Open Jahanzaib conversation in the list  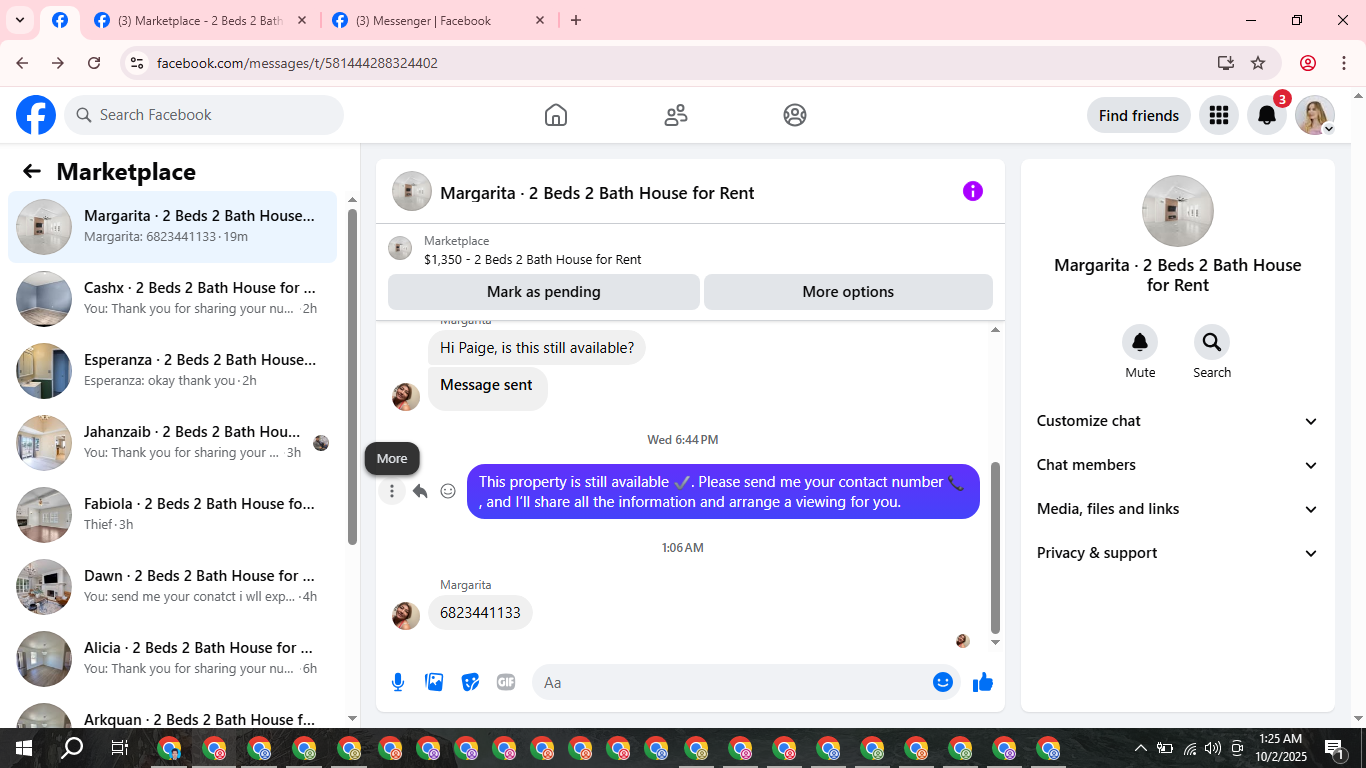(173, 443)
